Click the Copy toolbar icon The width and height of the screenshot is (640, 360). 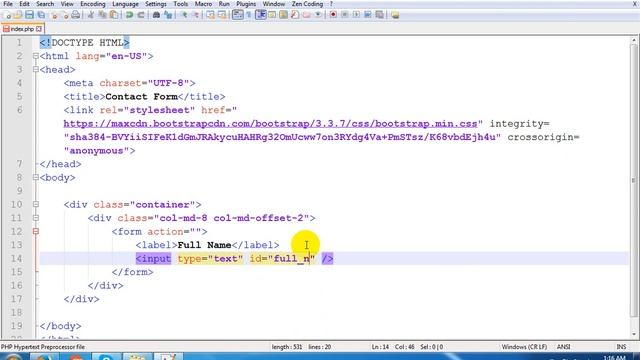click(102, 15)
